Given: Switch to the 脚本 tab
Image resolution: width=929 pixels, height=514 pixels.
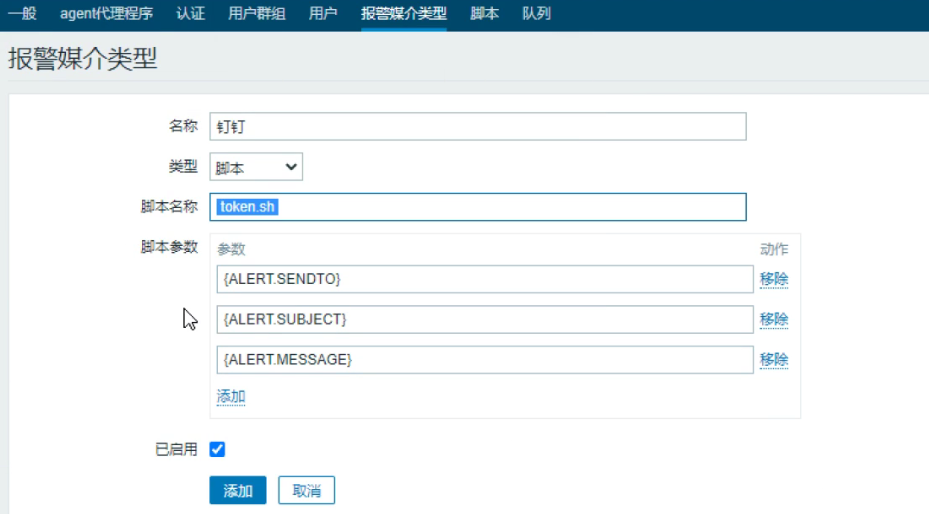Looking at the screenshot, I should pyautogui.click(x=485, y=14).
